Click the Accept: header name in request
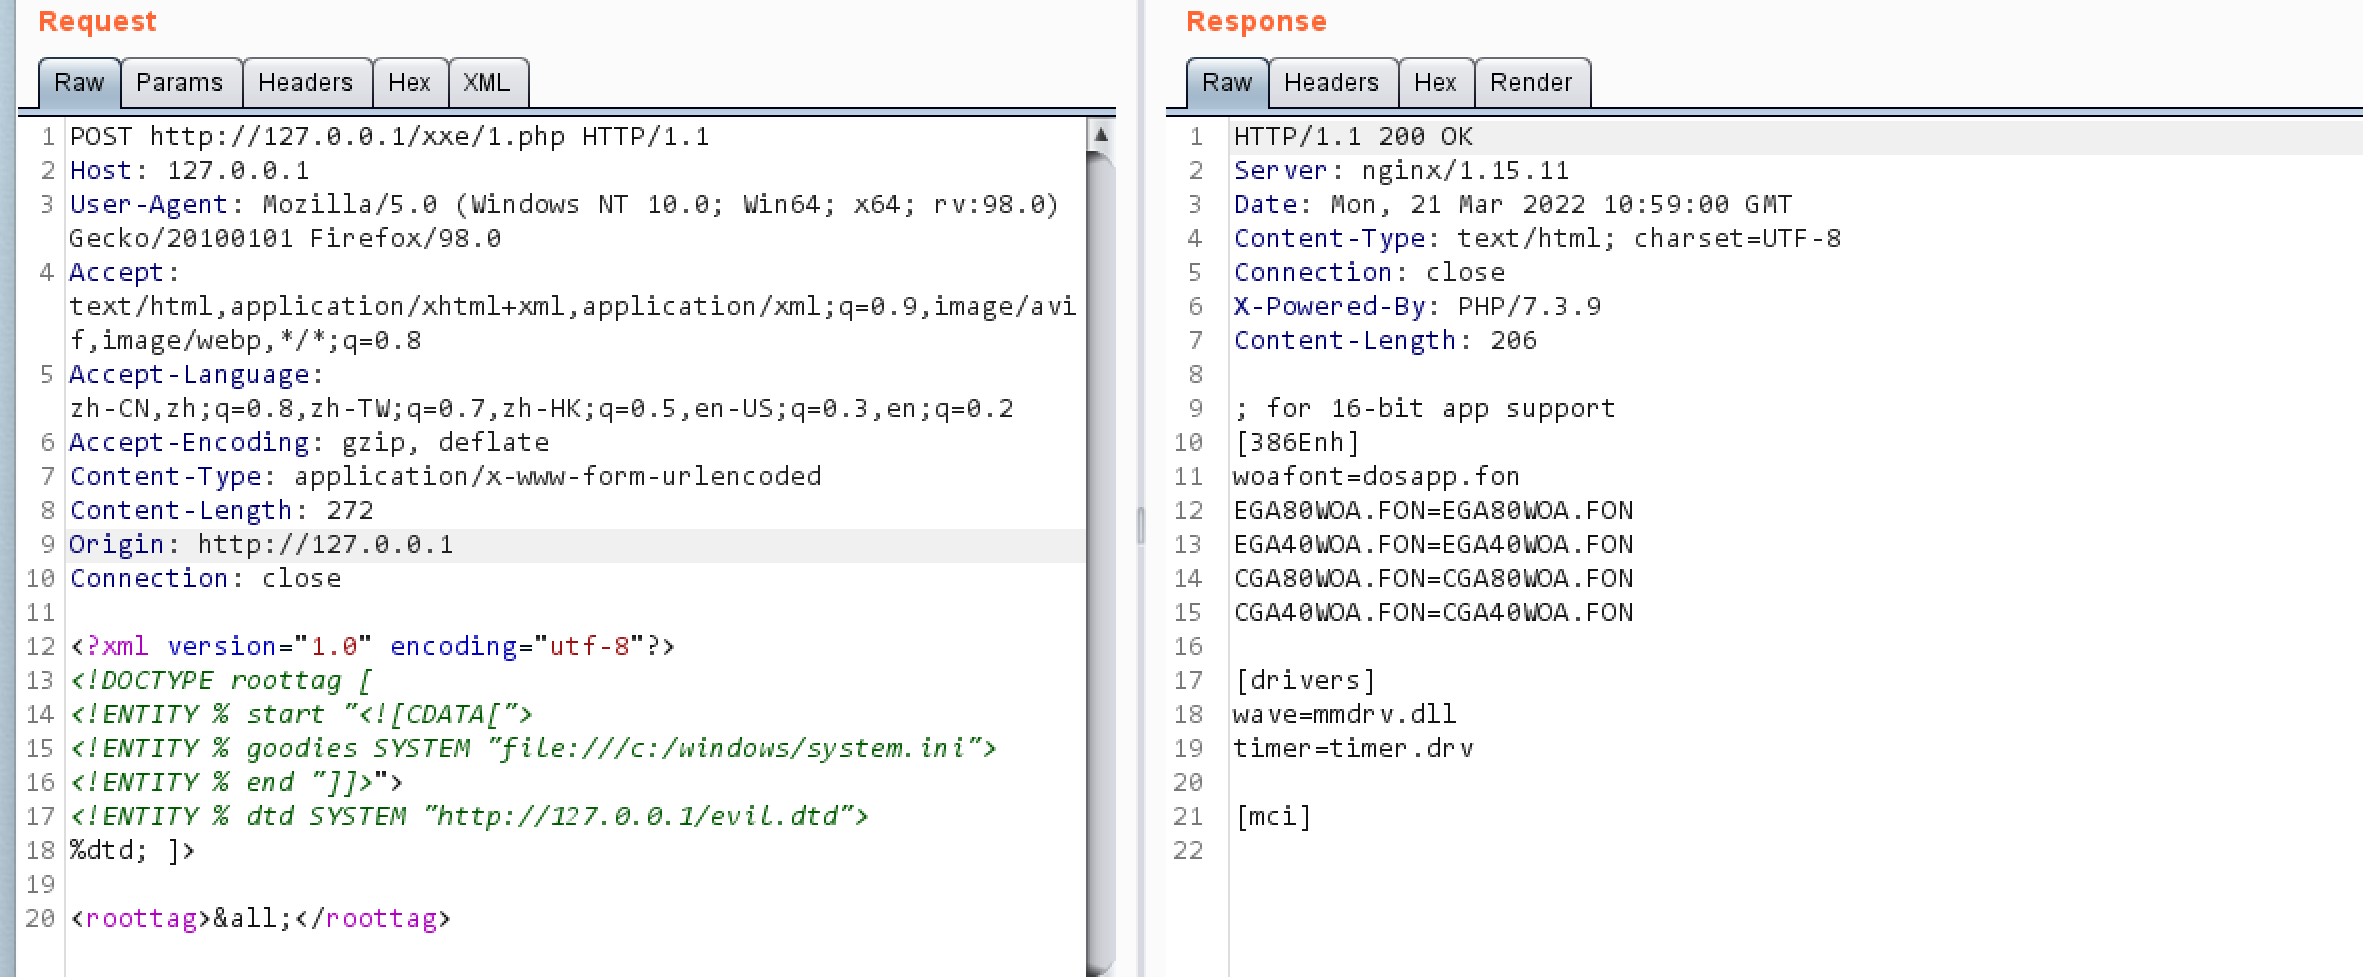 [124, 273]
